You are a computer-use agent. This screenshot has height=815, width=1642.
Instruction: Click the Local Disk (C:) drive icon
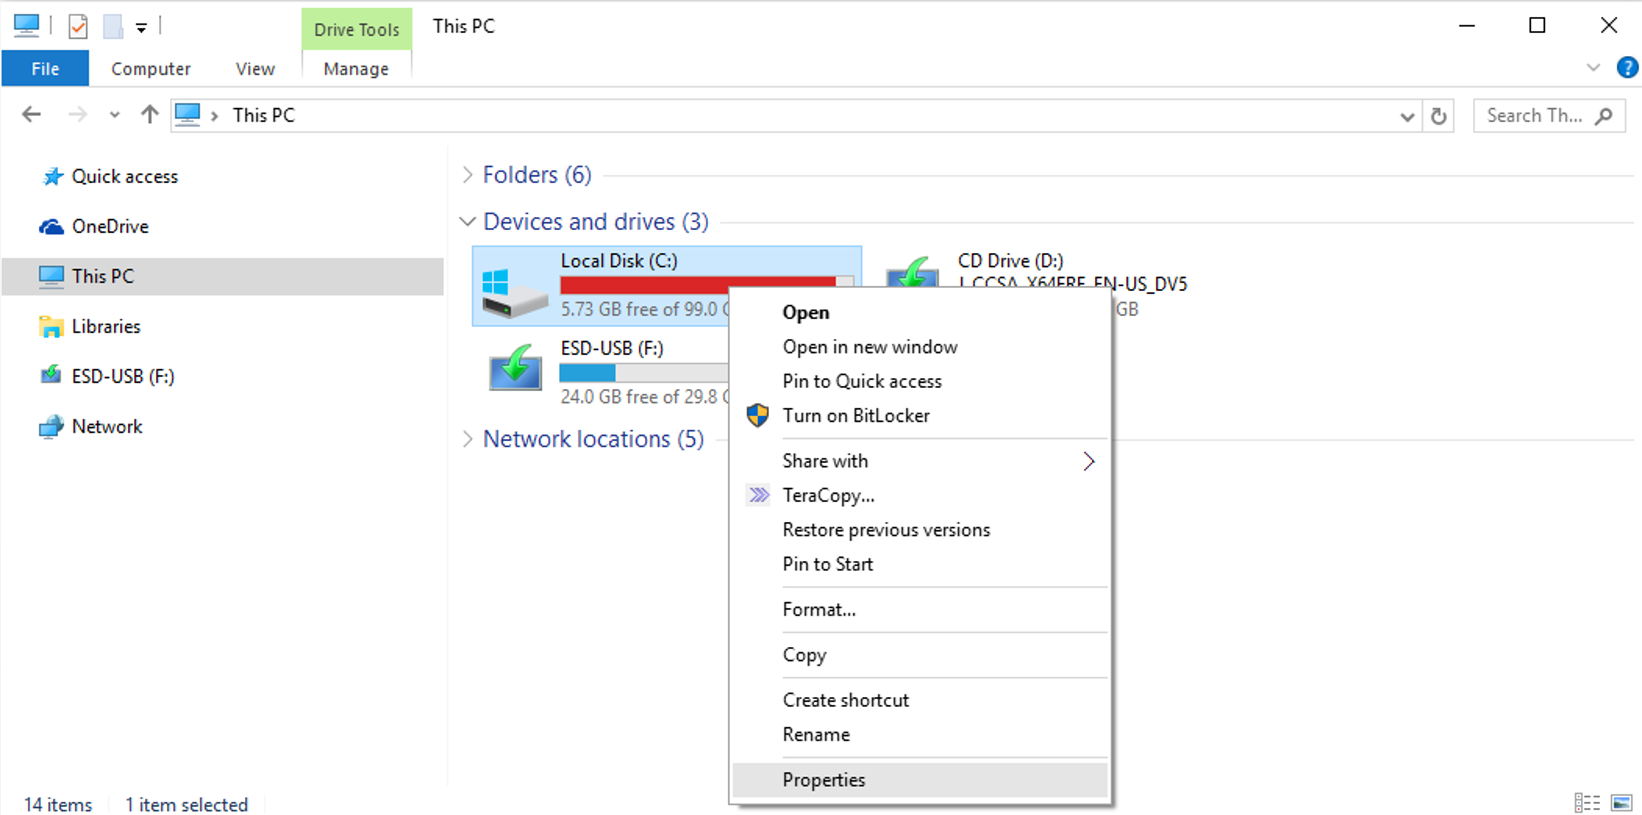pyautogui.click(x=514, y=291)
